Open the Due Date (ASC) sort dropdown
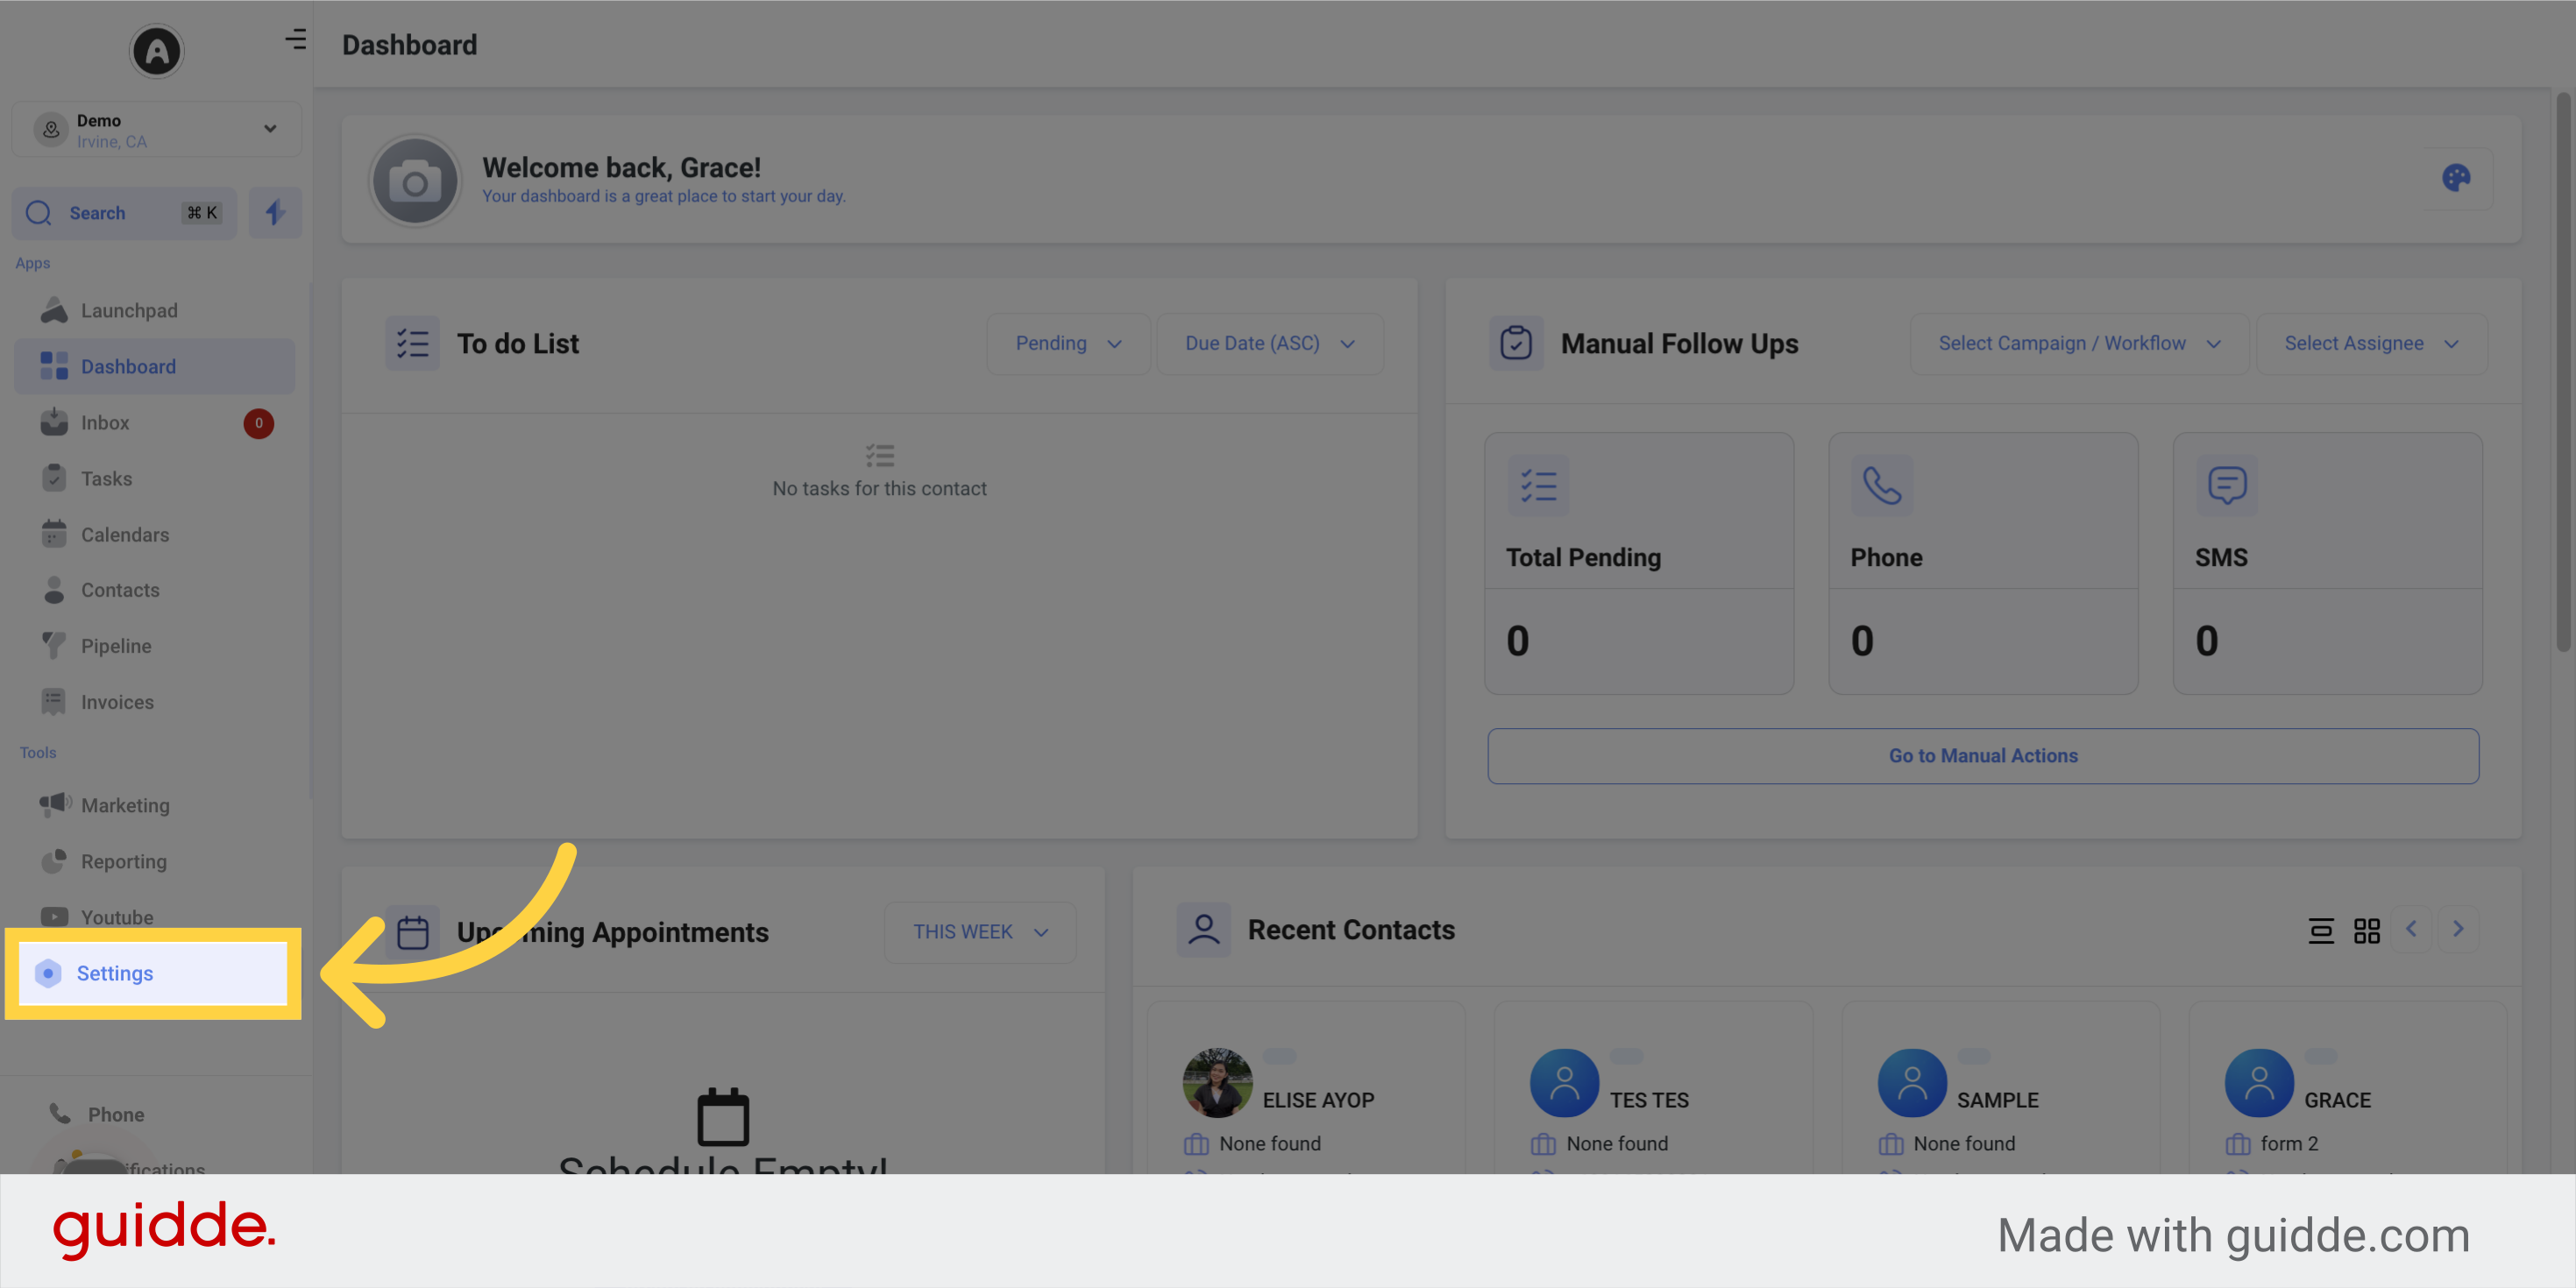Screen dimensions: 2576x1288 click(1270, 343)
